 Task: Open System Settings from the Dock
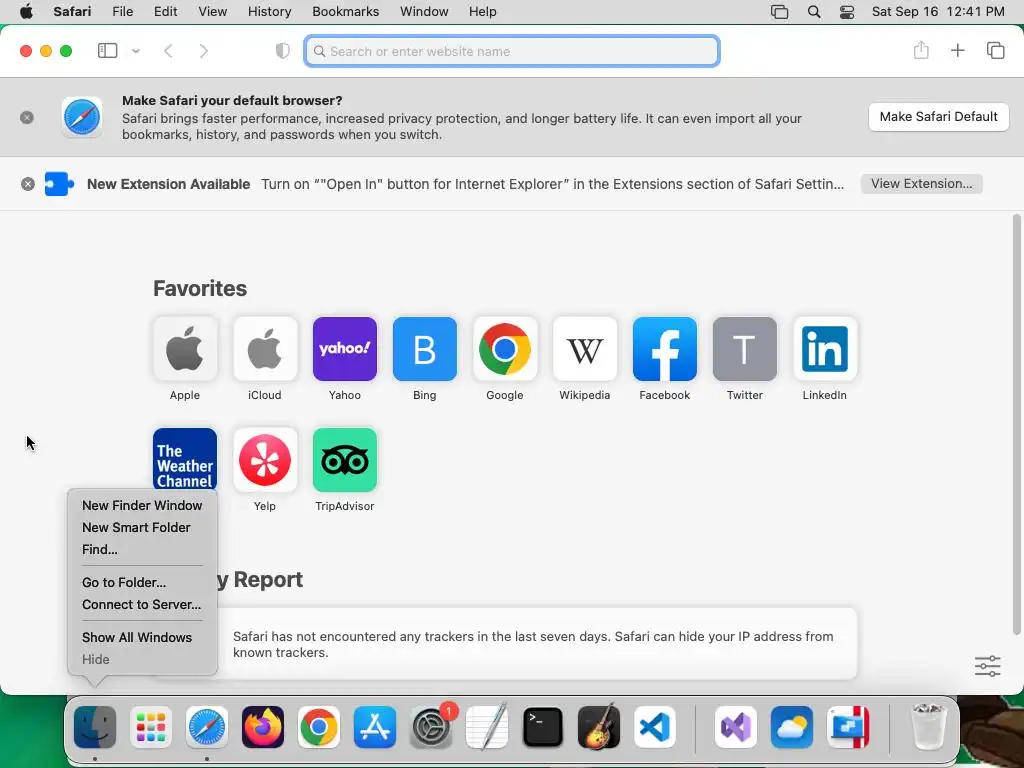[431, 726]
